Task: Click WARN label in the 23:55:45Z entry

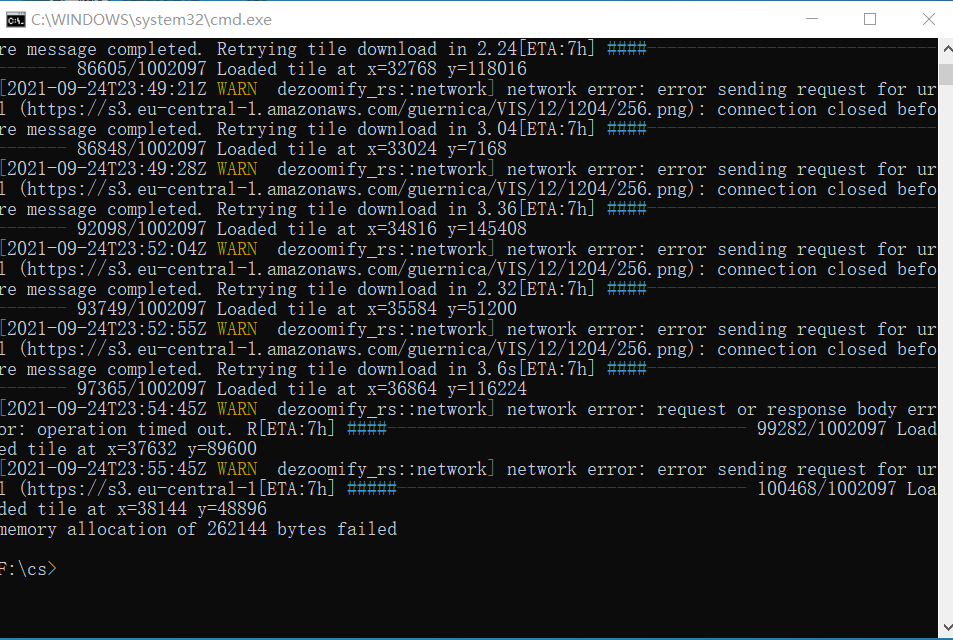Action: (236, 469)
